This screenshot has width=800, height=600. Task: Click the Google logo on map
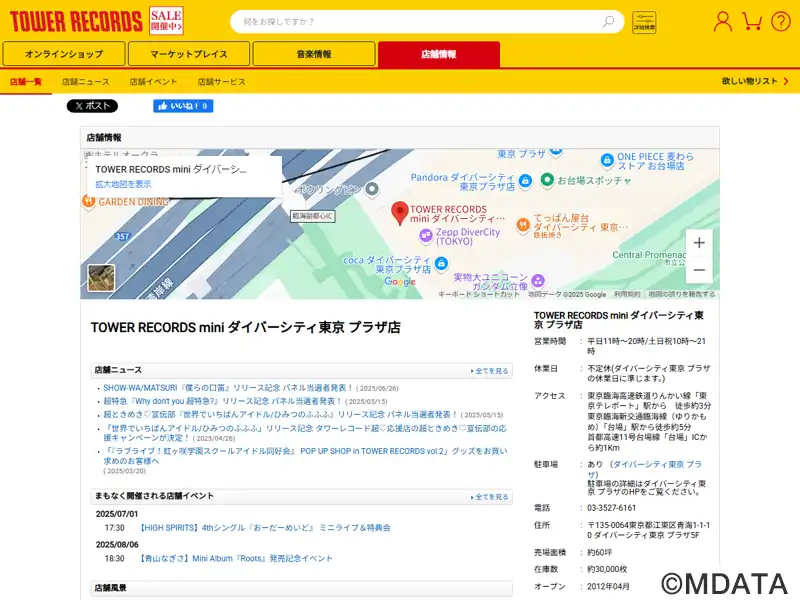(400, 282)
